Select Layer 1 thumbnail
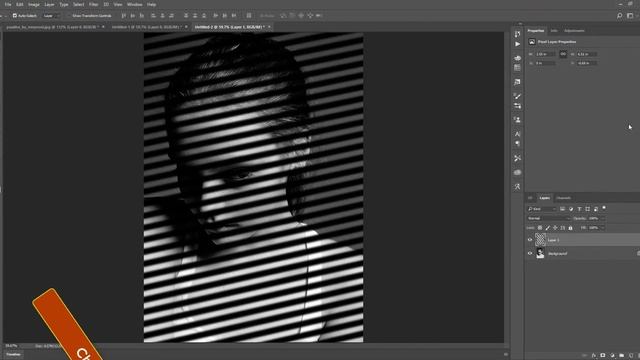640x360 pixels. pyautogui.click(x=540, y=240)
